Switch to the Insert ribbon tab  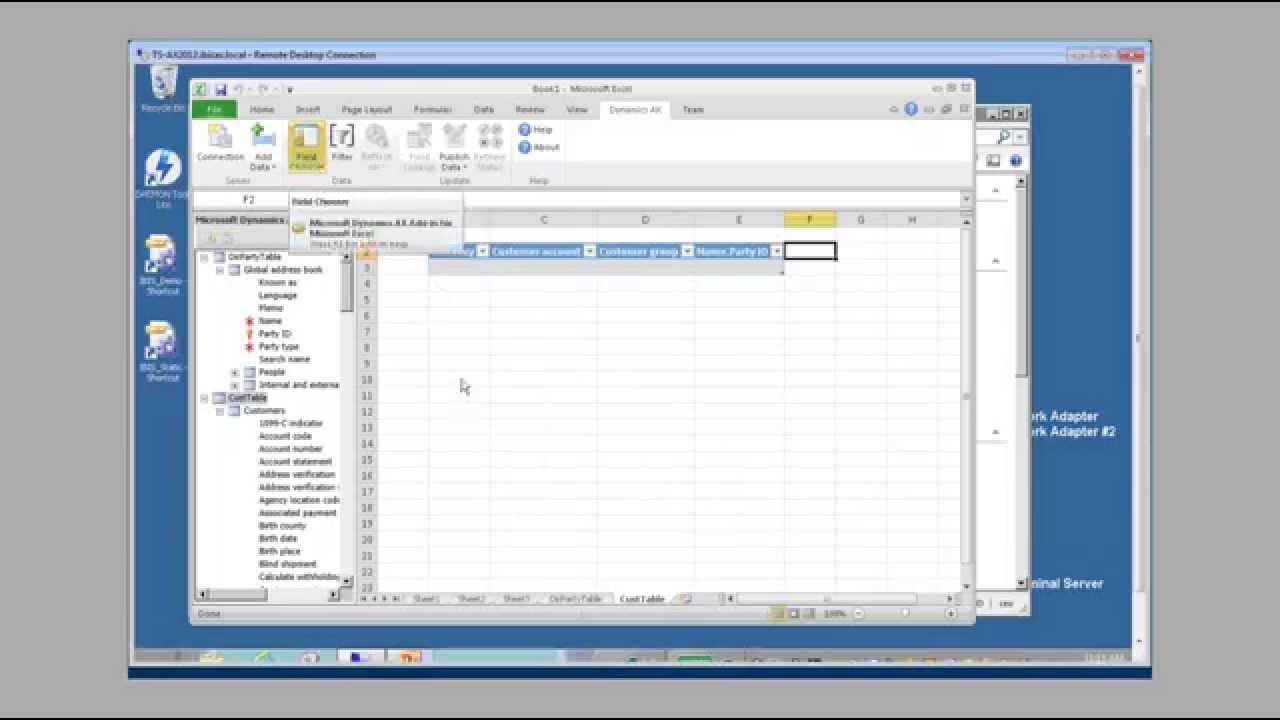[308, 109]
